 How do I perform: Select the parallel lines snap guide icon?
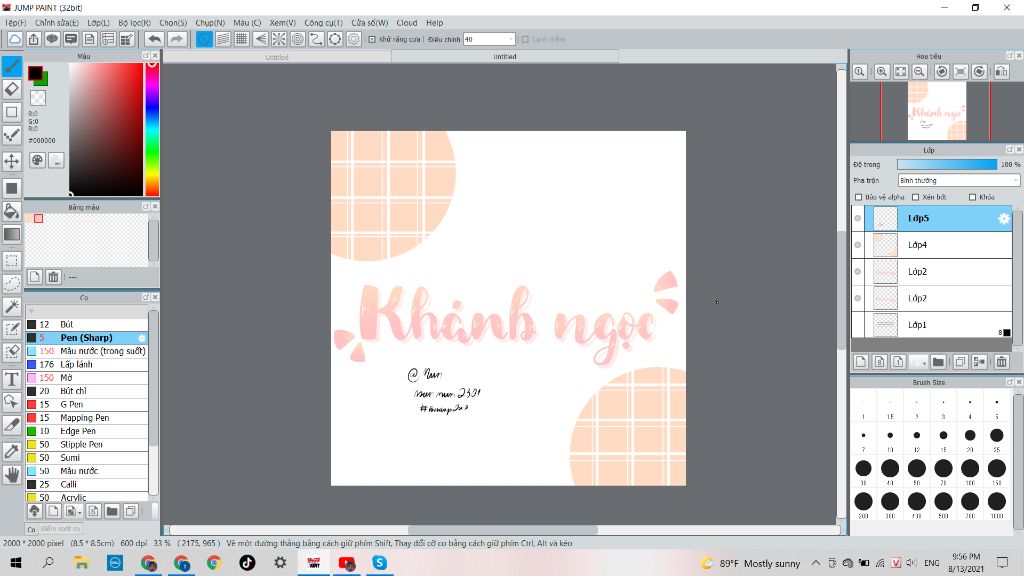[223, 39]
